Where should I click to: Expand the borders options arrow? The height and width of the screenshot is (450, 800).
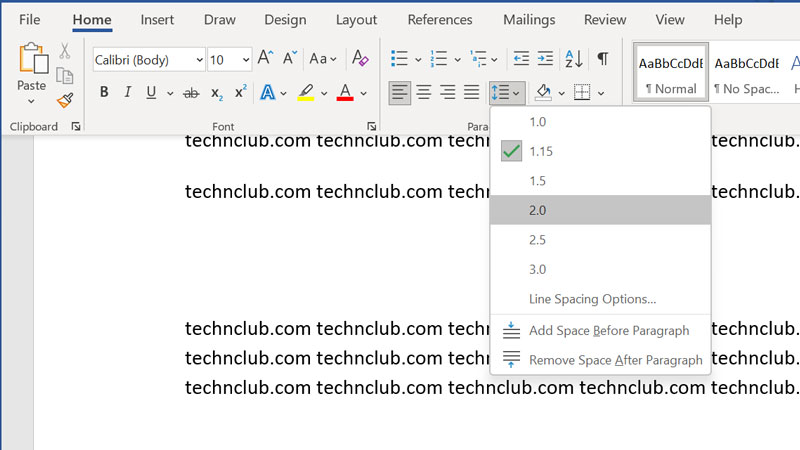pyautogui.click(x=601, y=93)
